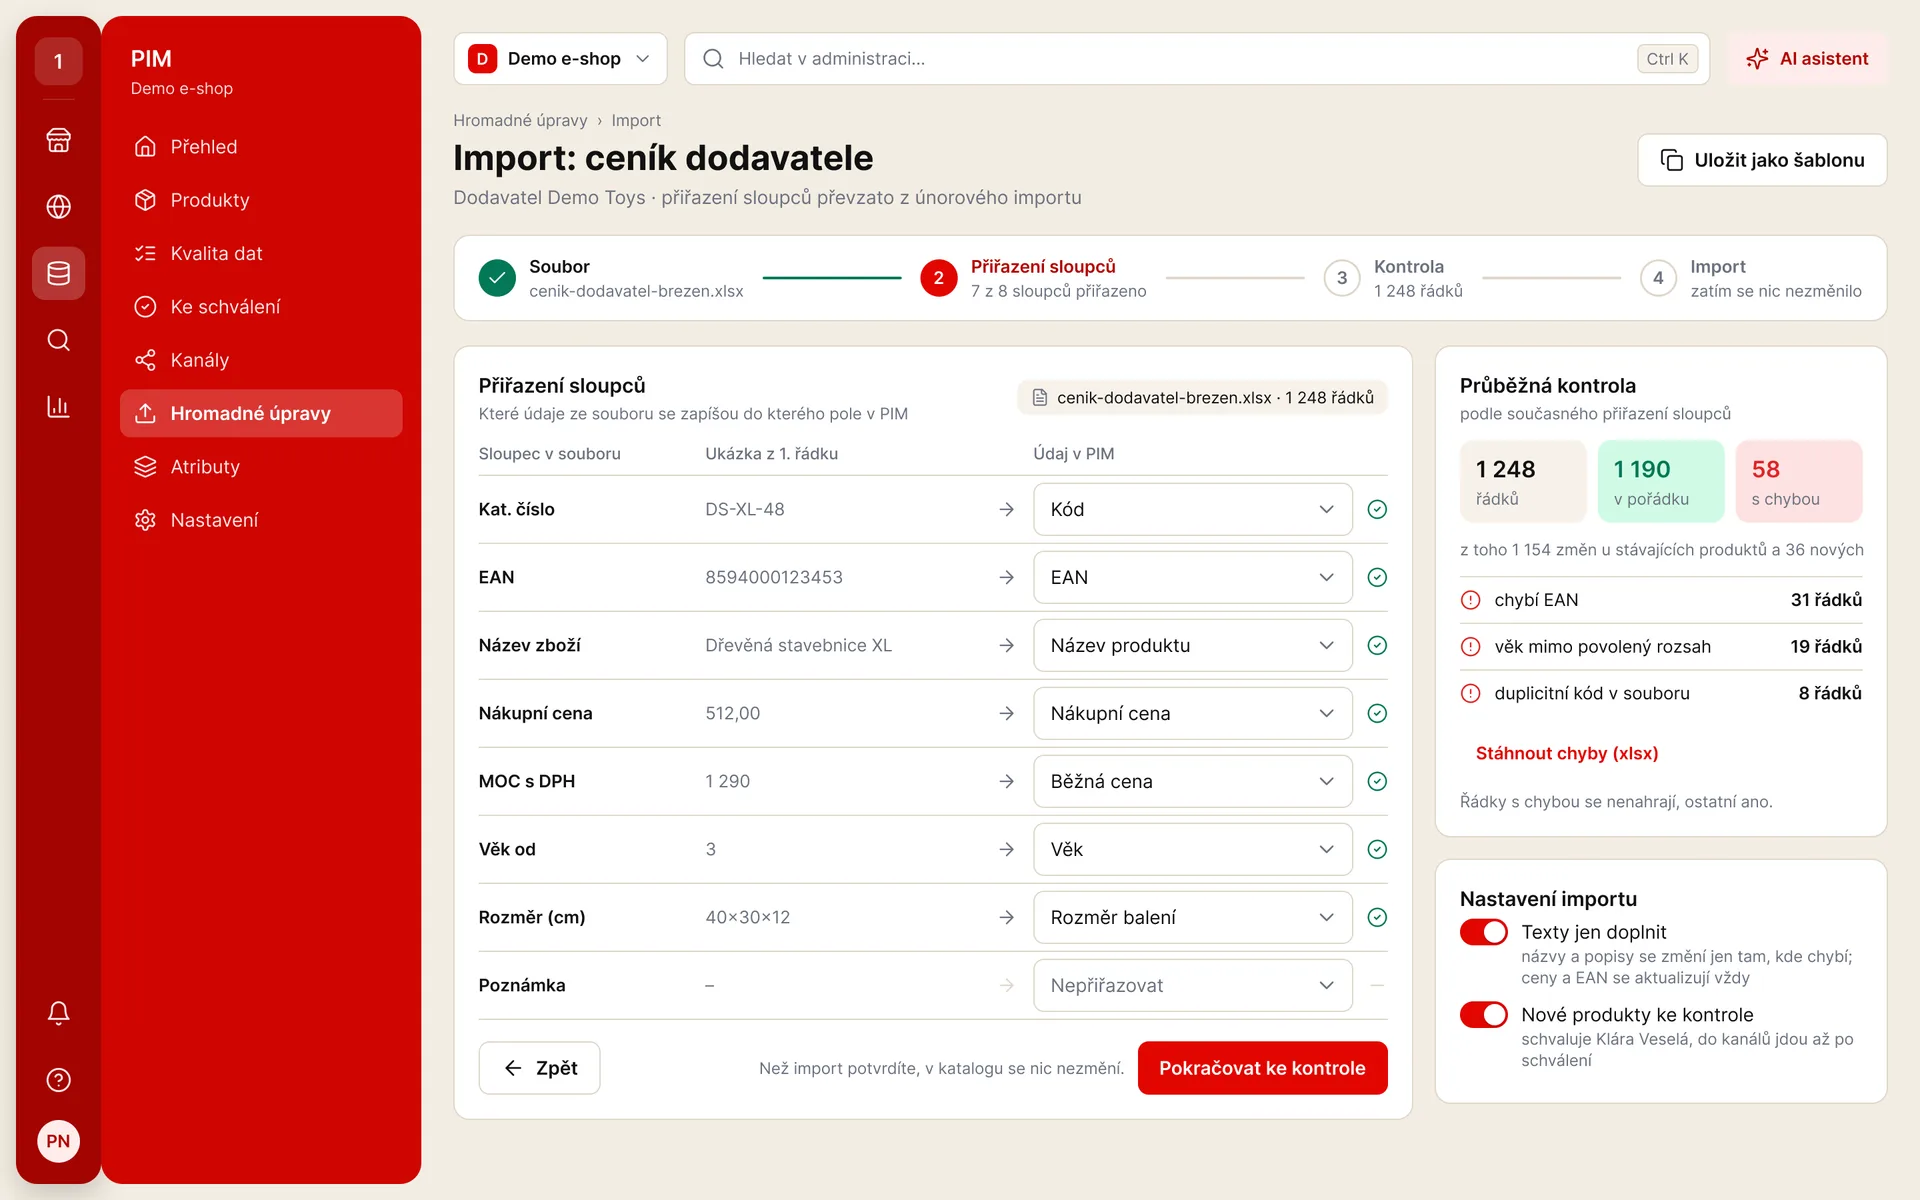
Task: Click the number 1 badge at rail top
Action: point(58,61)
